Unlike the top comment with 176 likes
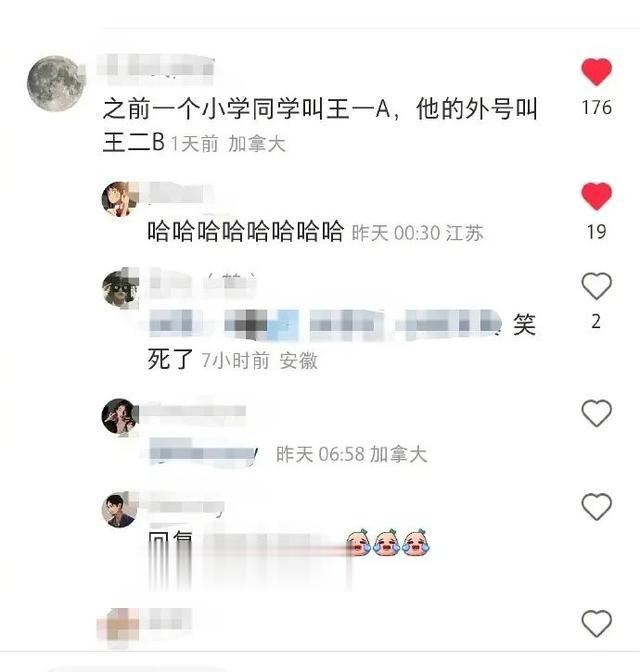 [x=596, y=72]
